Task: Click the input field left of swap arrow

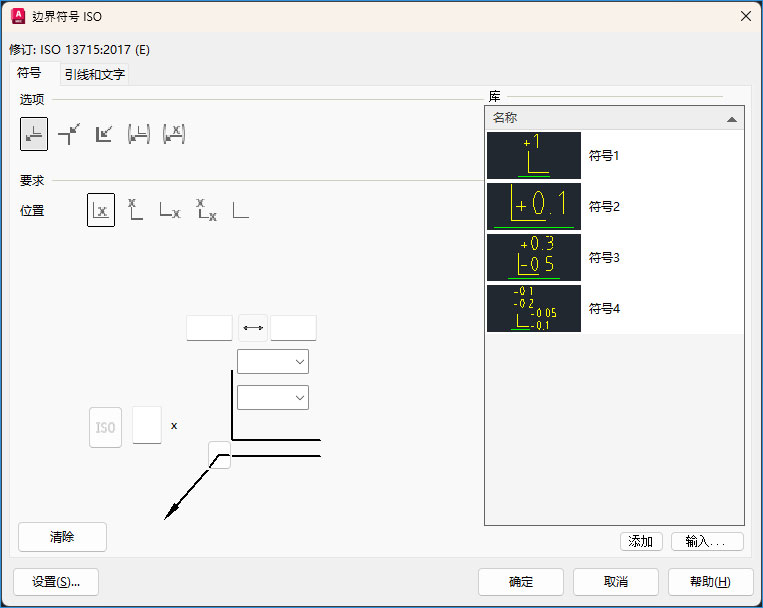Action: (x=209, y=328)
